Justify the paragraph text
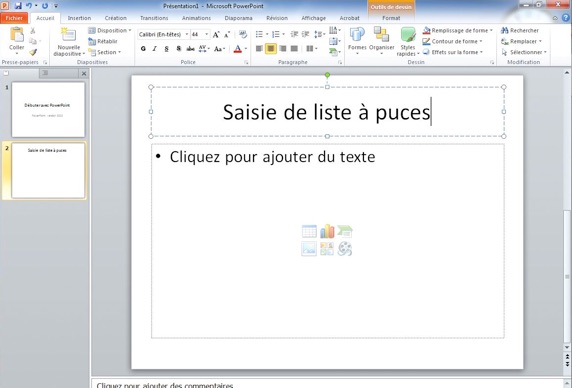572x388 pixels. pyautogui.click(x=294, y=48)
